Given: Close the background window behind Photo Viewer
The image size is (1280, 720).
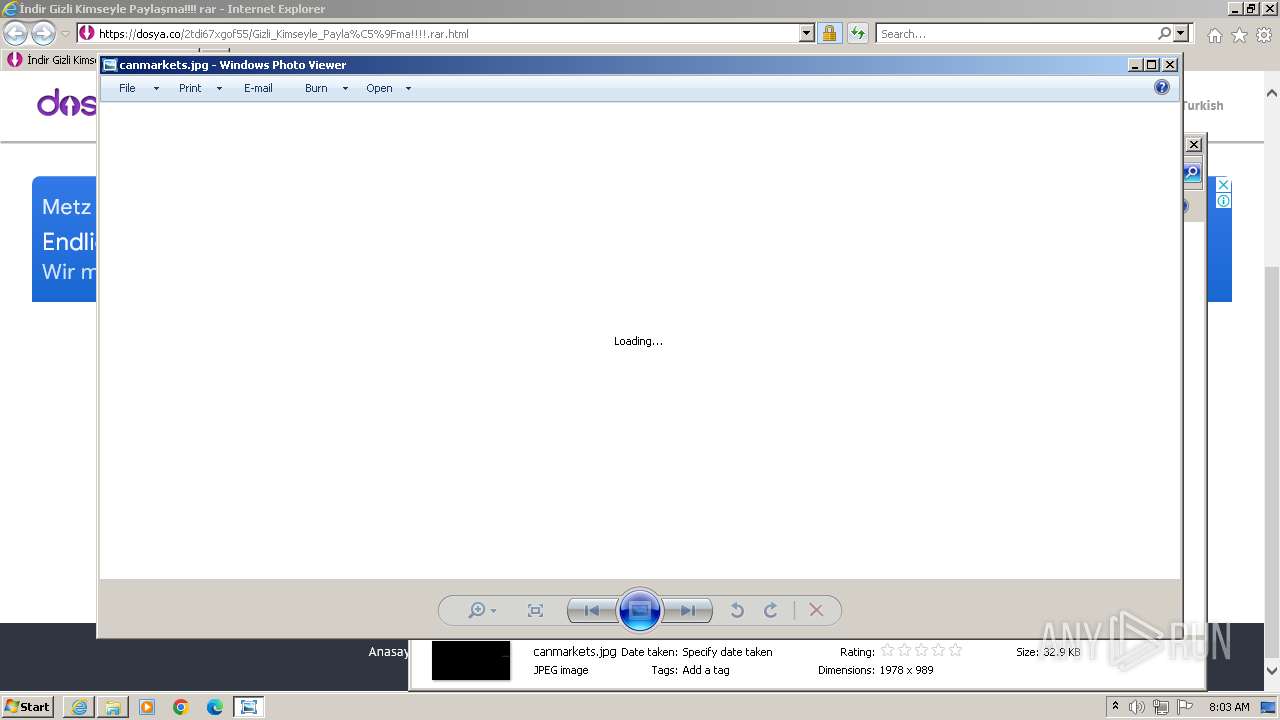Looking at the screenshot, I should click(1194, 145).
